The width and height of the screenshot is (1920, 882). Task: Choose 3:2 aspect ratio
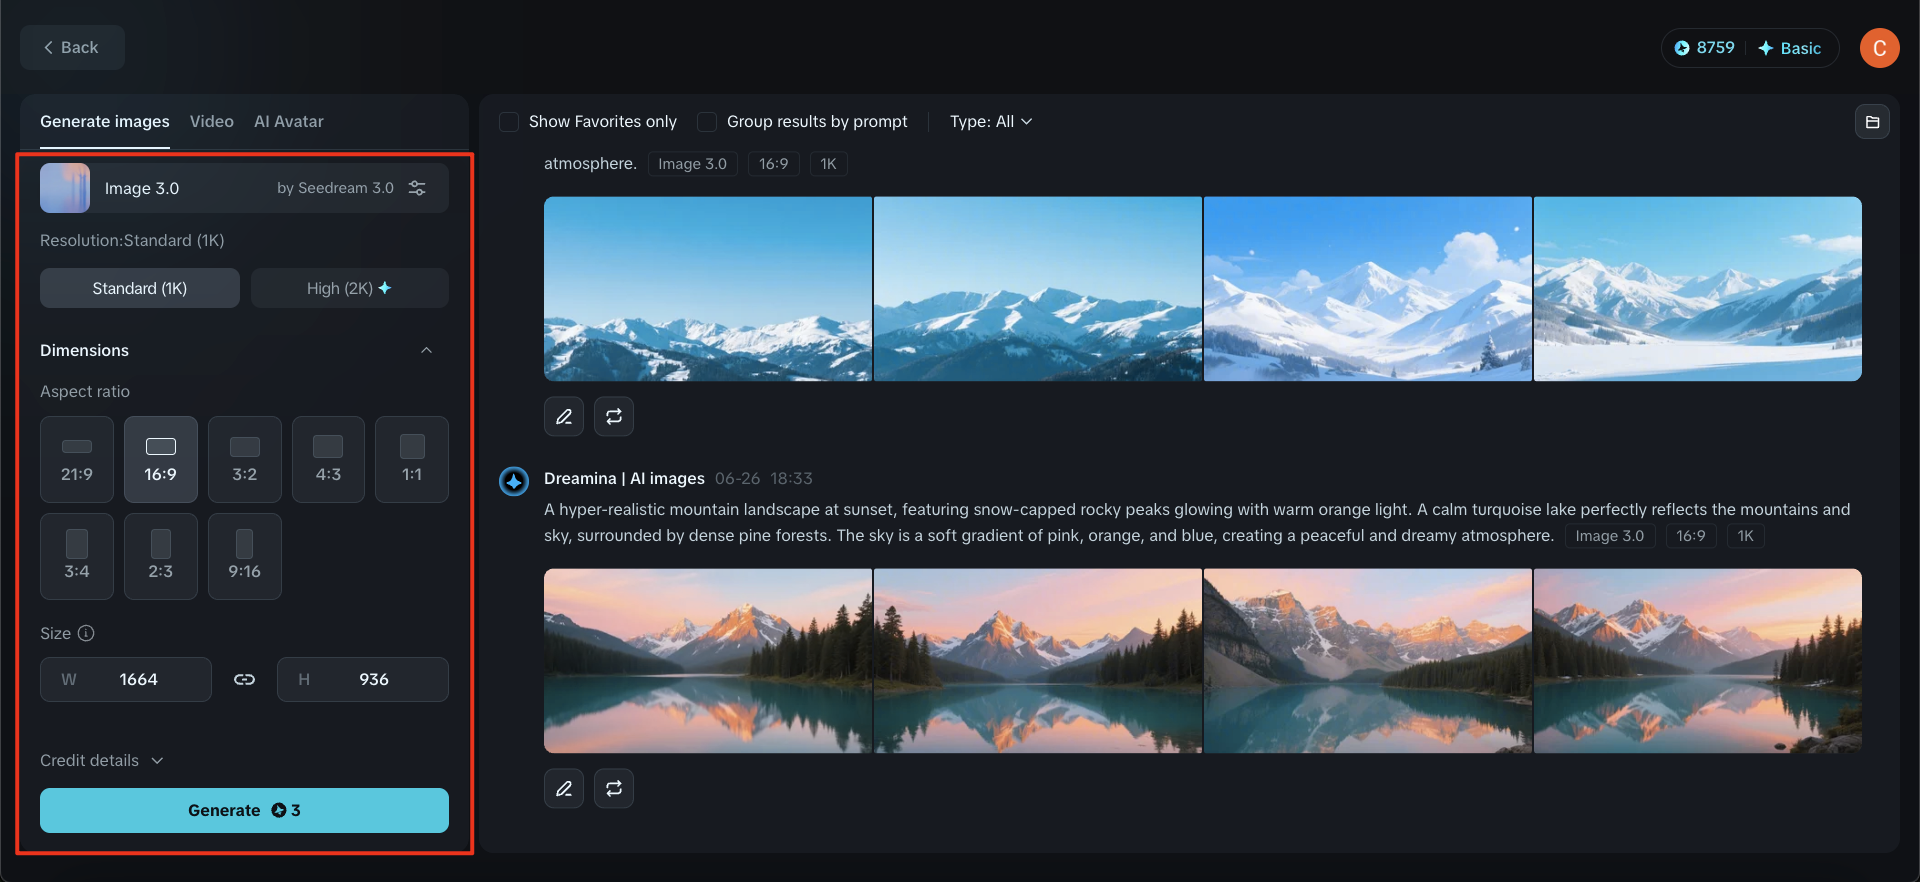click(x=245, y=459)
